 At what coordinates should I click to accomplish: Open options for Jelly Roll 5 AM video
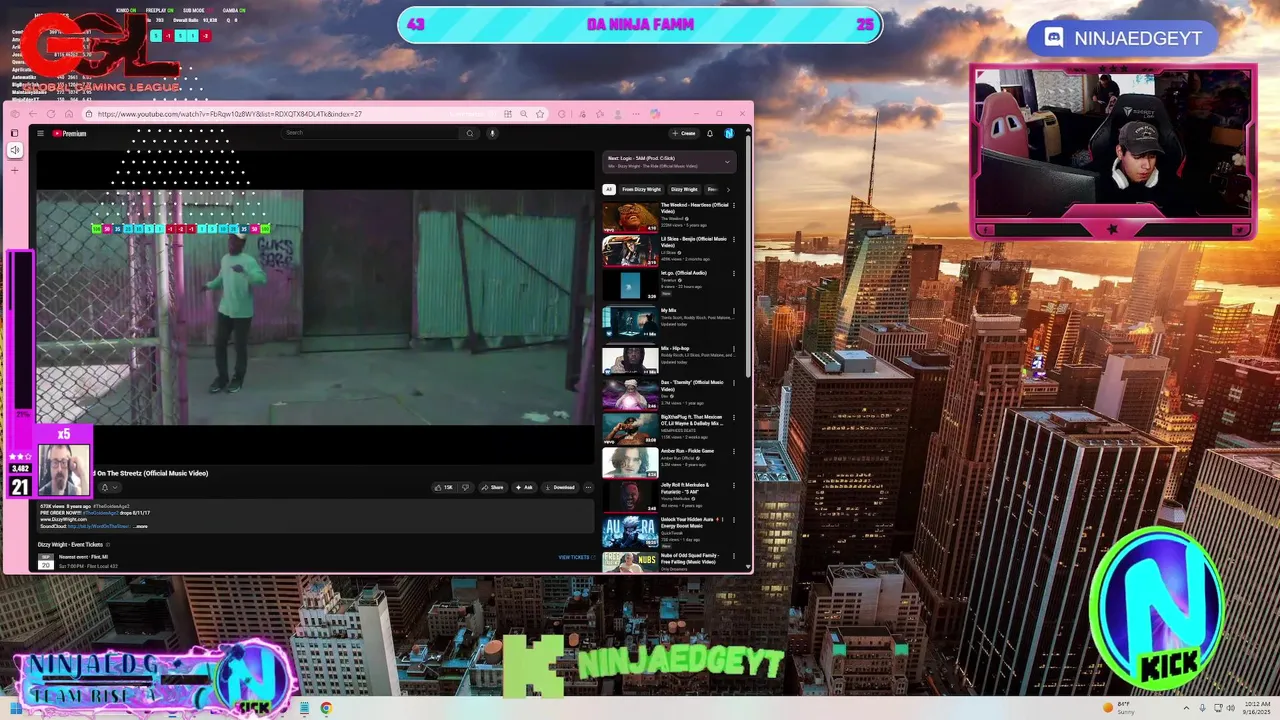coord(734,486)
